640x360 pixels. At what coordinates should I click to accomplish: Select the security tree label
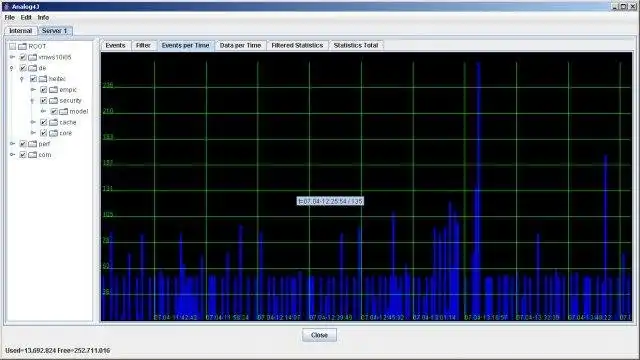(x=71, y=100)
